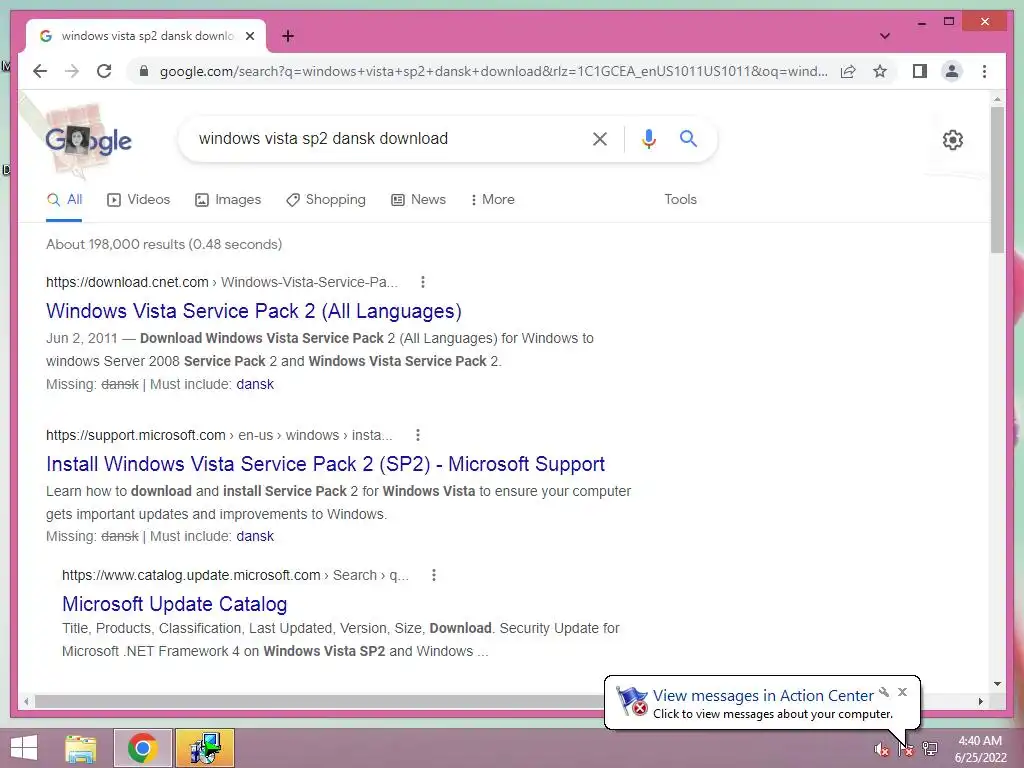This screenshot has width=1024, height=768.
Task: Open the Chrome side panel
Action: (920, 71)
